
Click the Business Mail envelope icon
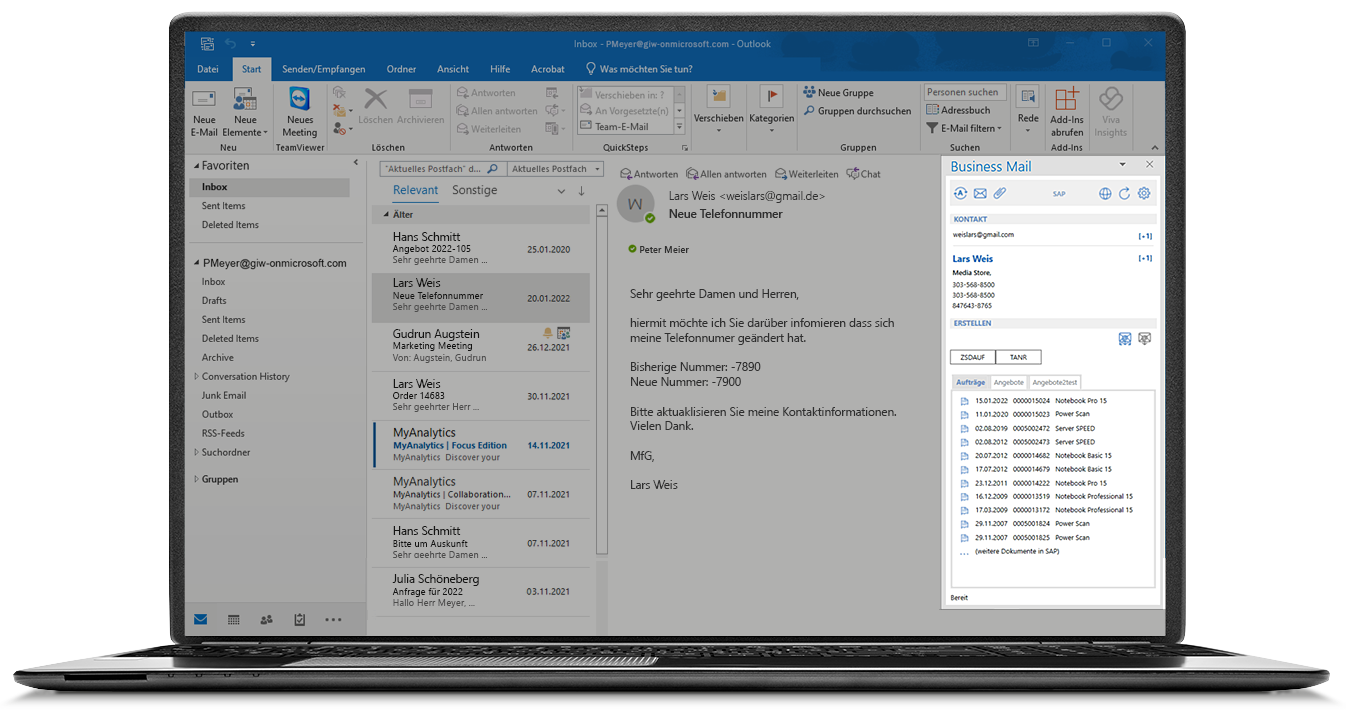(x=980, y=194)
